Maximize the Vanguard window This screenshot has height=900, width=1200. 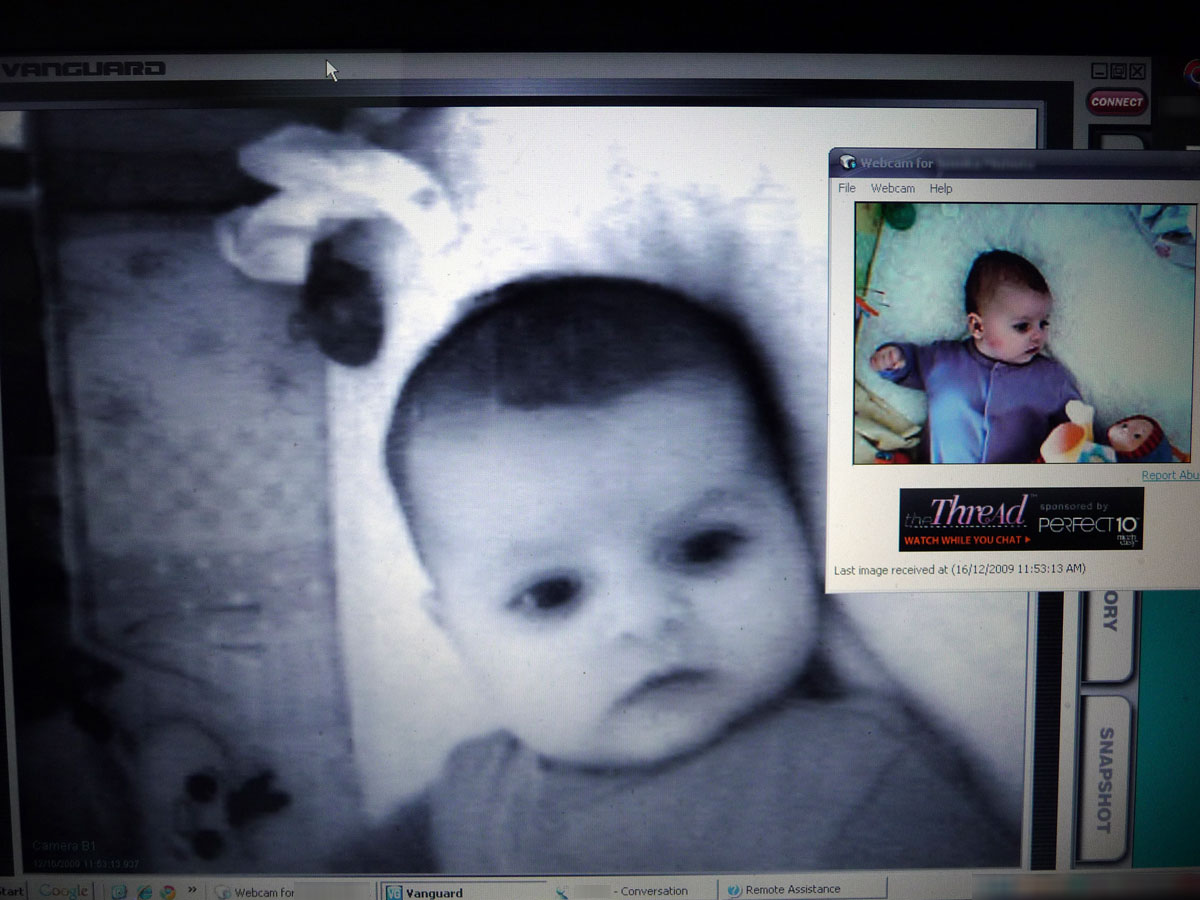click(x=1118, y=71)
